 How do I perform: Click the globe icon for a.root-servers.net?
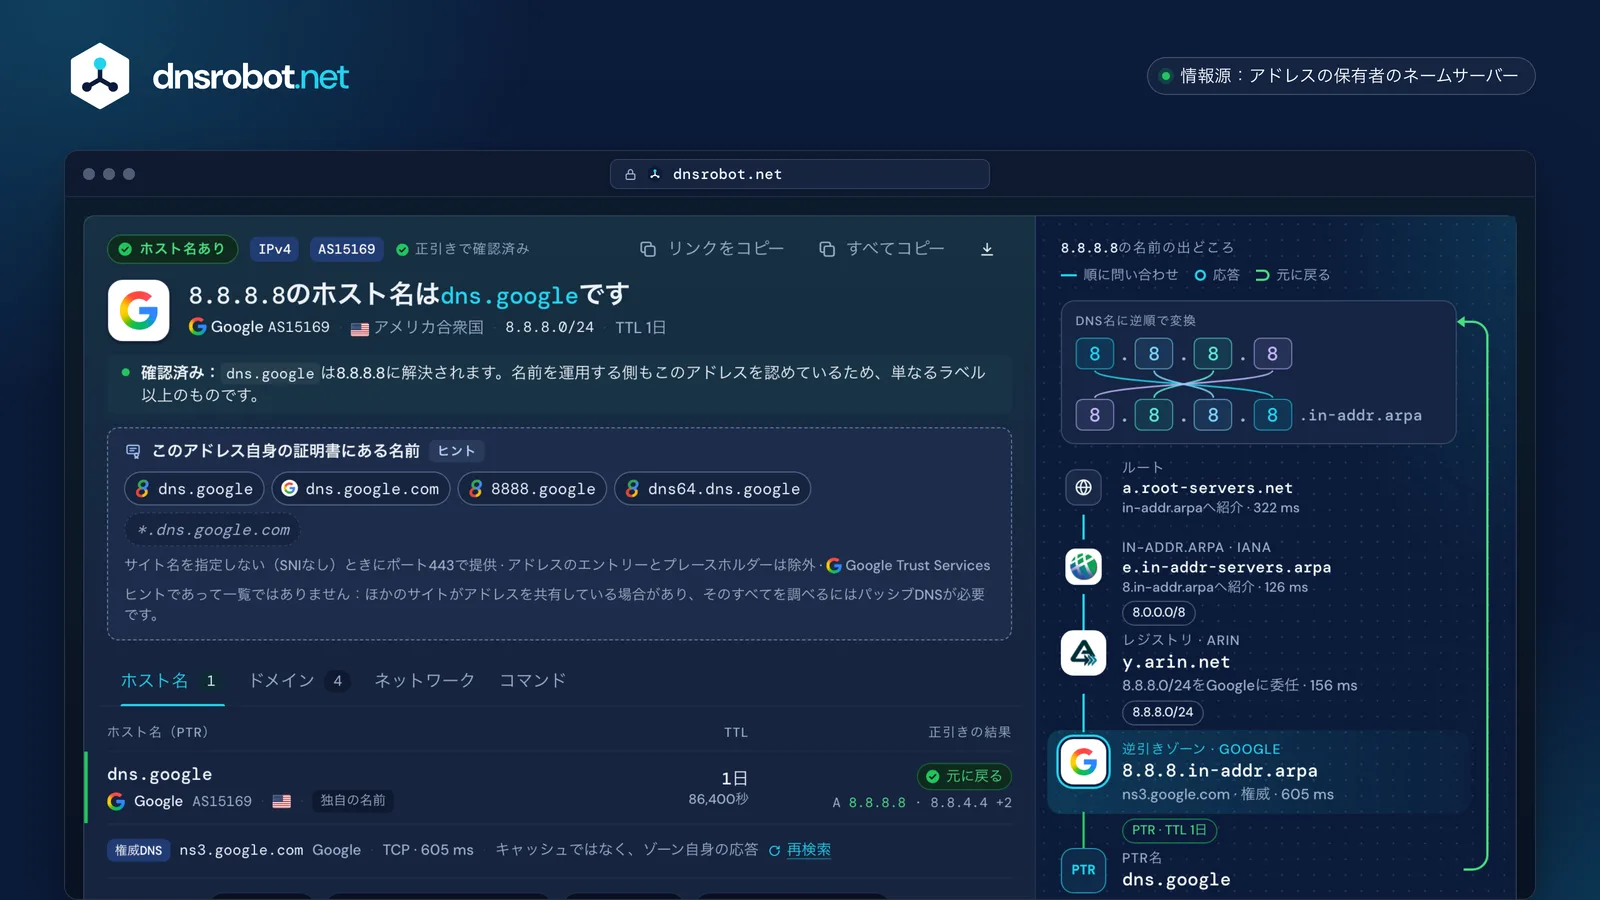(x=1083, y=487)
